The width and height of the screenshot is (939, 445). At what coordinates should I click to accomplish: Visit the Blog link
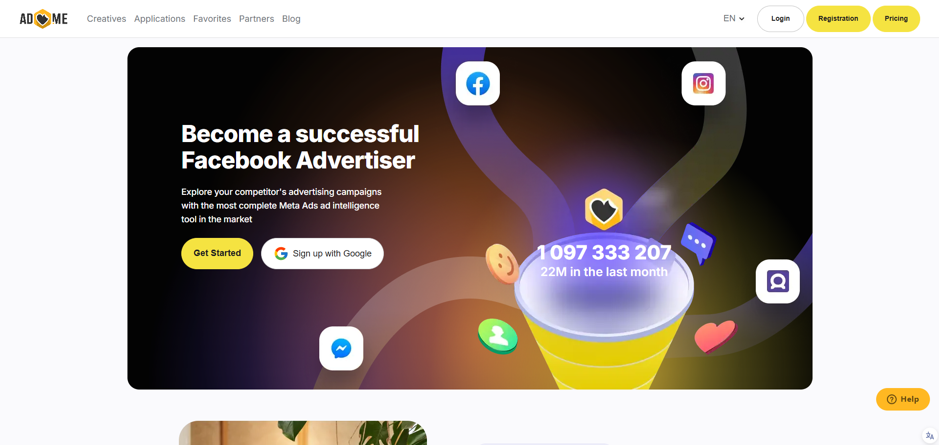click(x=291, y=19)
